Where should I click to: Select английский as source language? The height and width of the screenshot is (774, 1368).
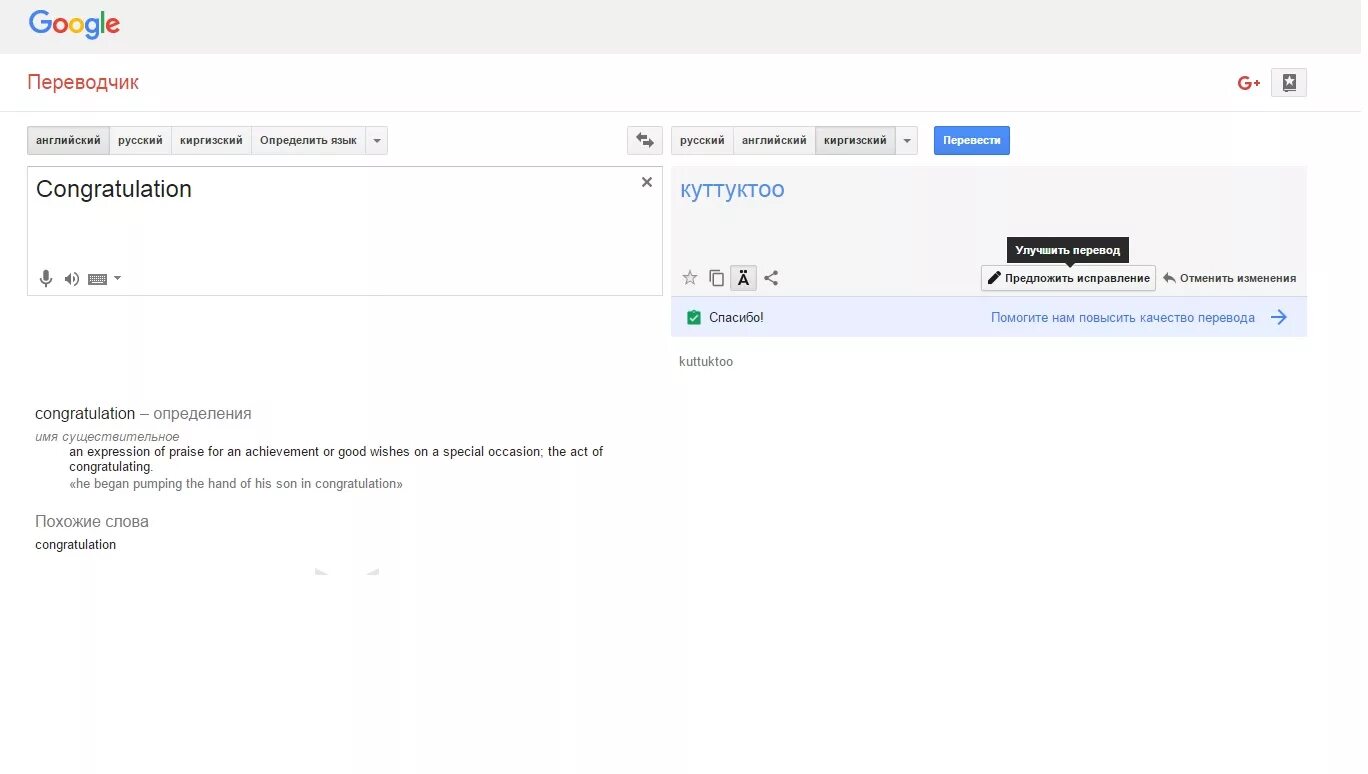pos(68,141)
